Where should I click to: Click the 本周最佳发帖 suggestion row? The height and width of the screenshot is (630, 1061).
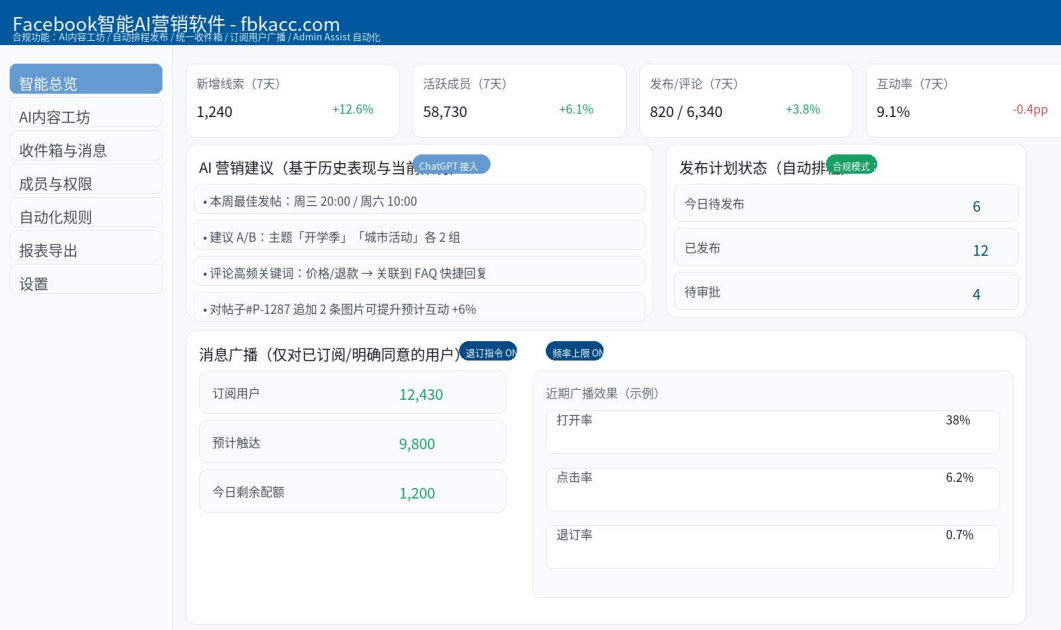pyautogui.click(x=419, y=200)
